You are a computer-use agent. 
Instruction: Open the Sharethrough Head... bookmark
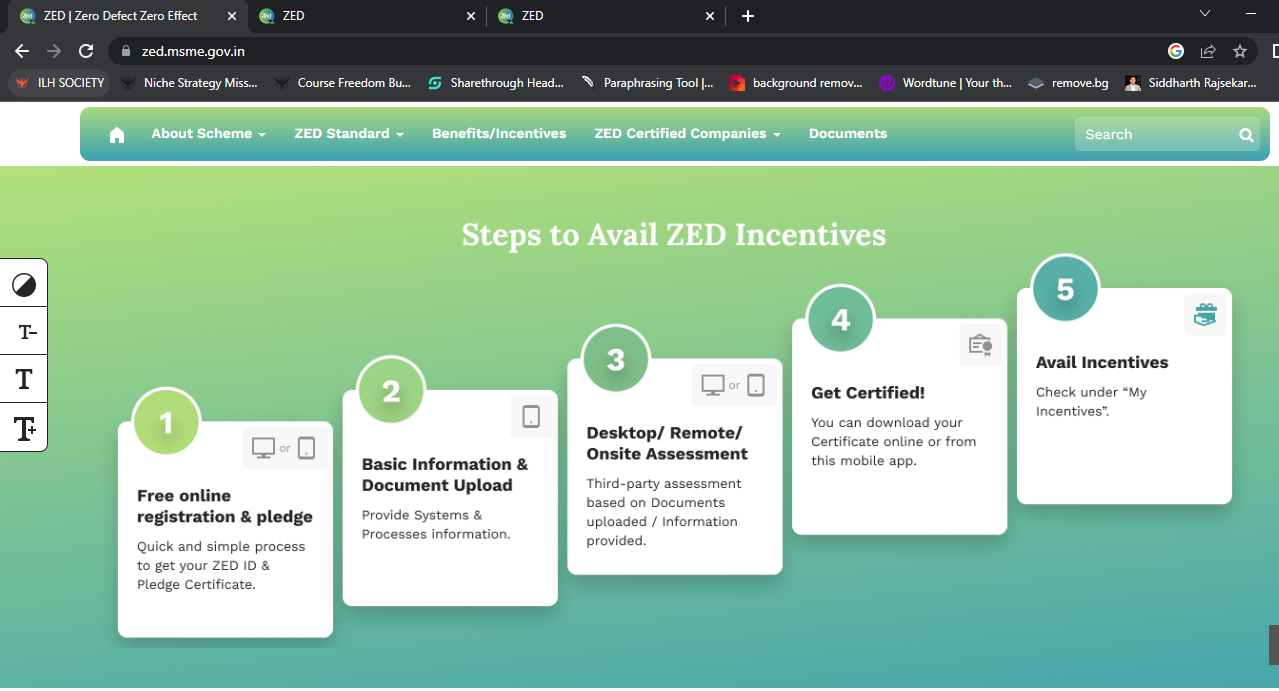click(x=495, y=83)
